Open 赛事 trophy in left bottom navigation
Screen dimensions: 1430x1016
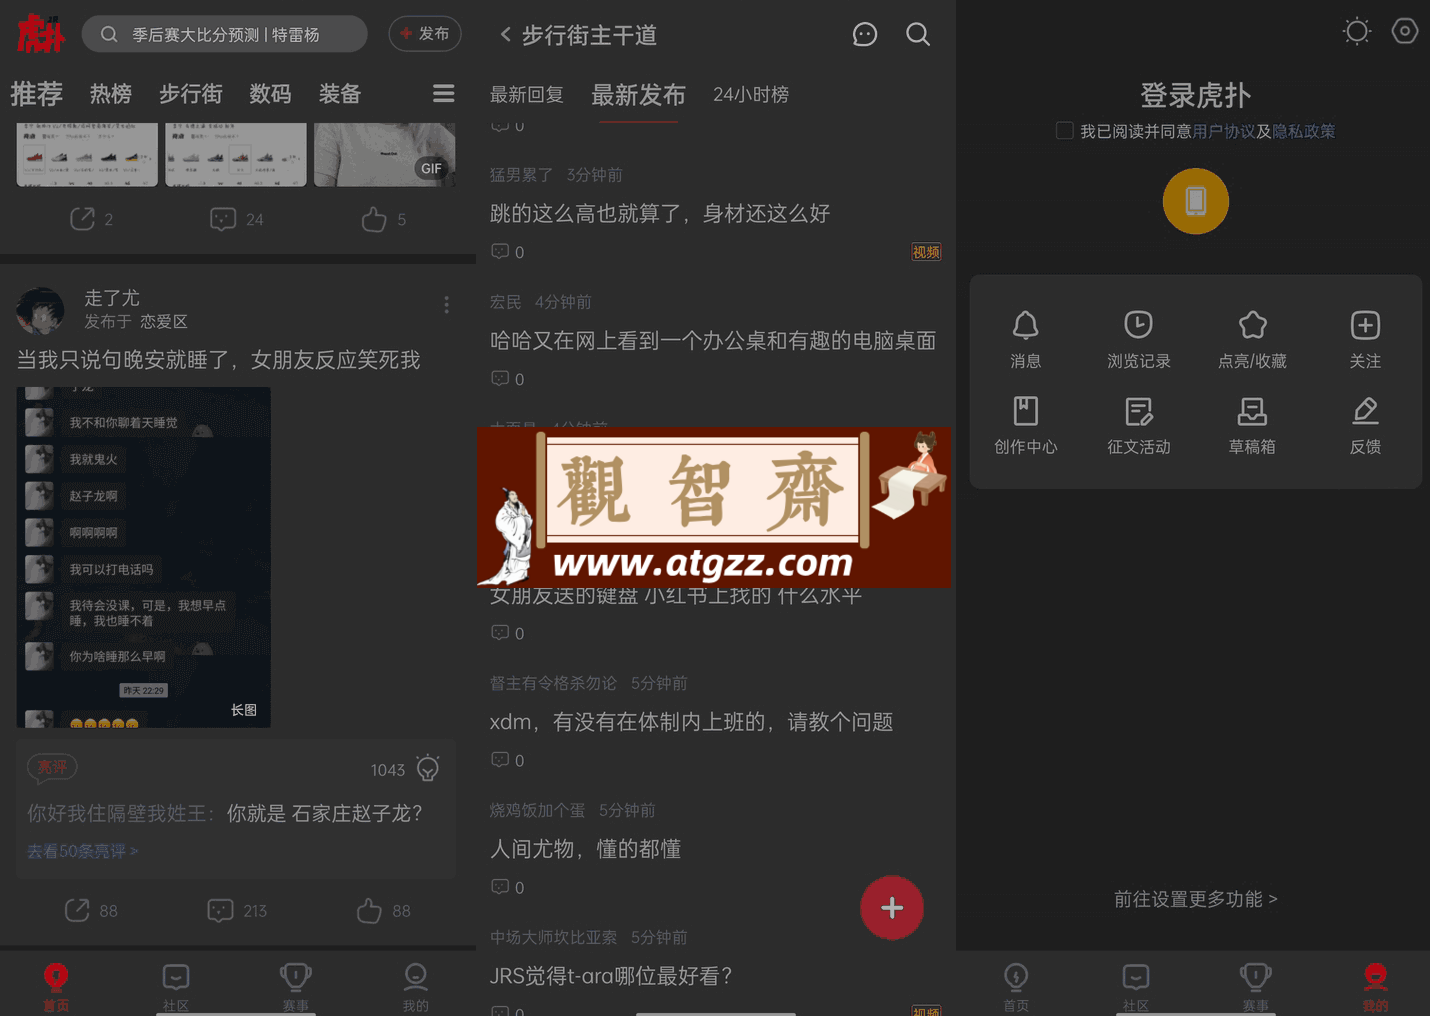[296, 986]
